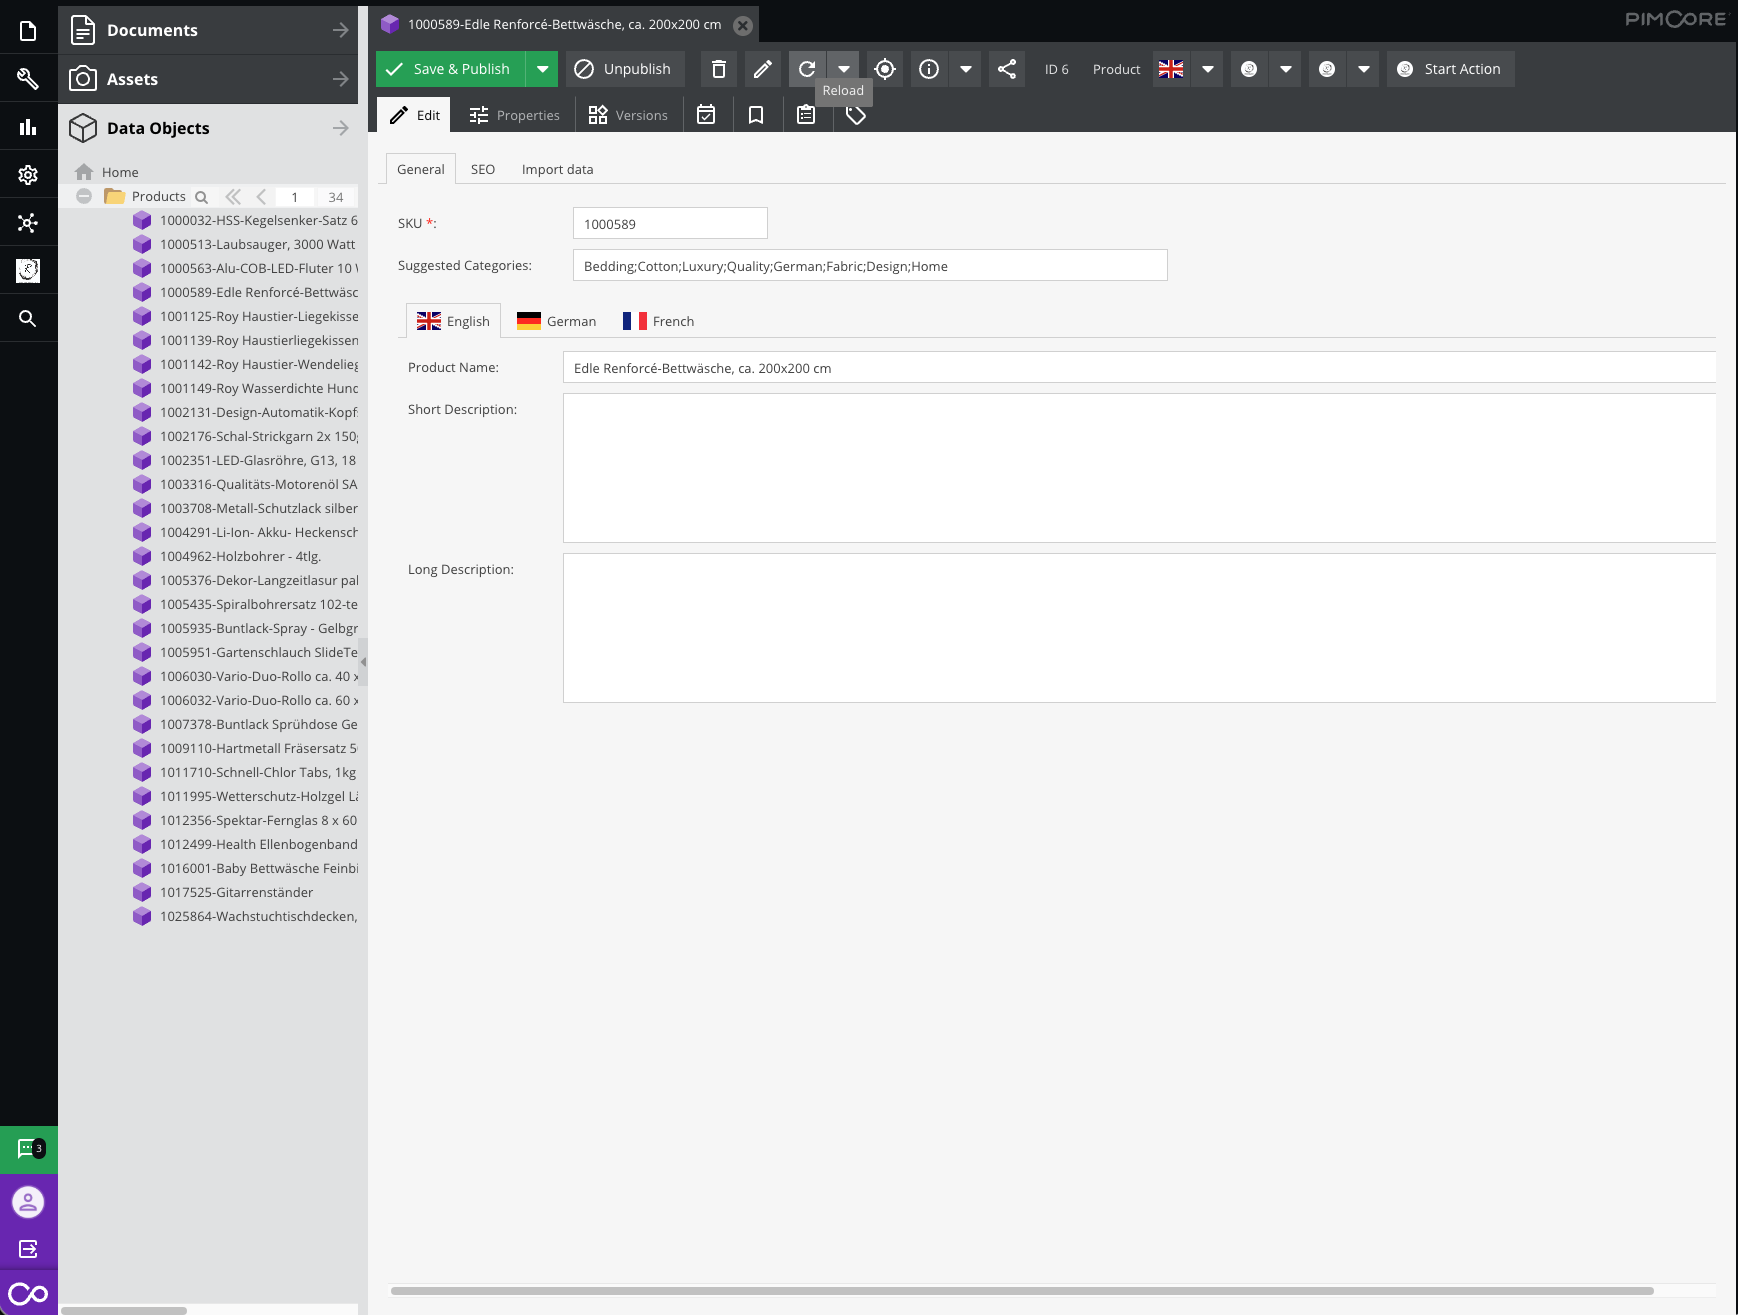Click the delete trash icon in toolbar
Screen dimensions: 1738x1315
[718, 69]
